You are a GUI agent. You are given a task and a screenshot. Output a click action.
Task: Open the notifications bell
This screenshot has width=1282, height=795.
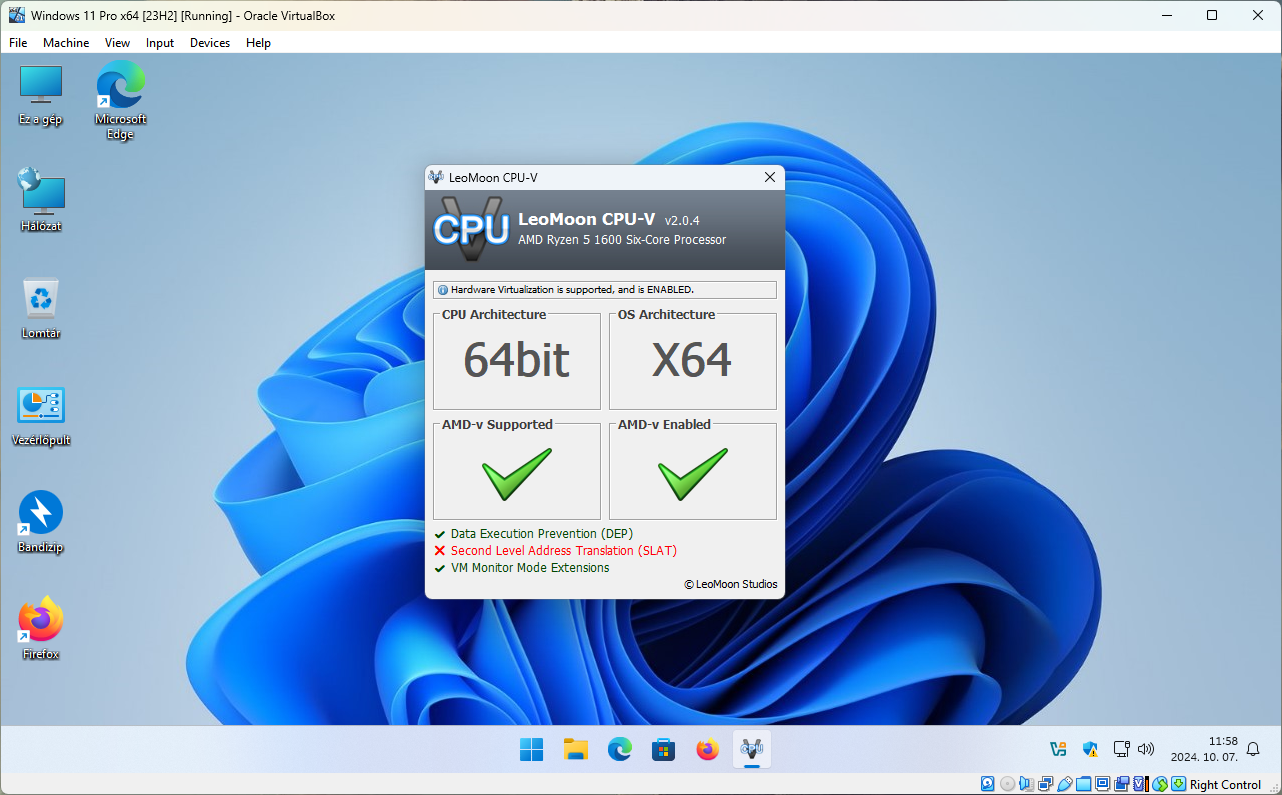[1253, 749]
